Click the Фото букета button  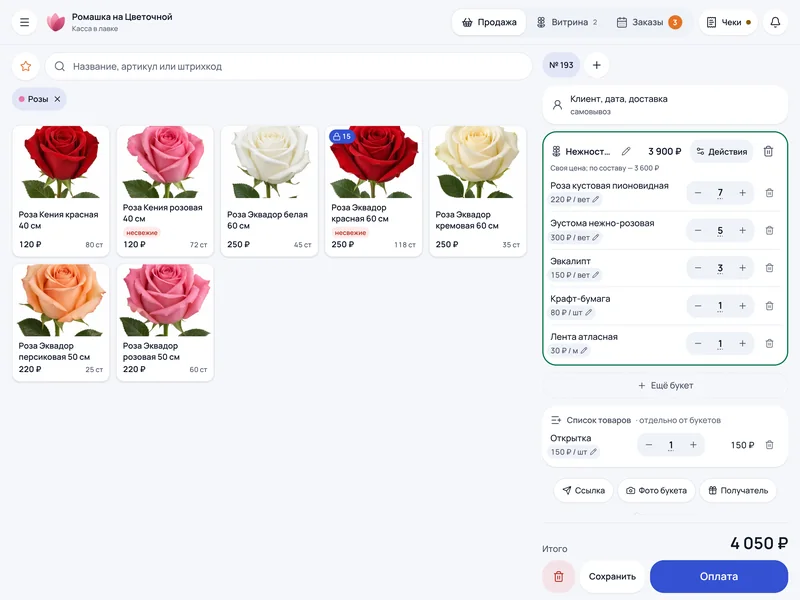coord(656,491)
